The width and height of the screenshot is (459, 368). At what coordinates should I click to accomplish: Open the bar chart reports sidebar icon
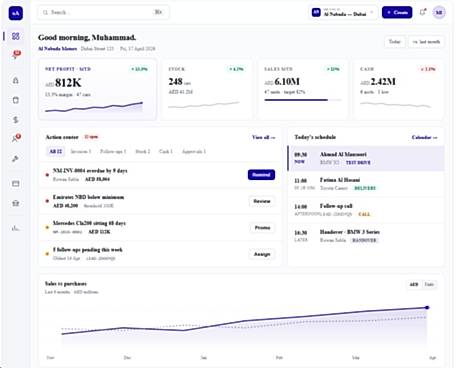(x=16, y=228)
